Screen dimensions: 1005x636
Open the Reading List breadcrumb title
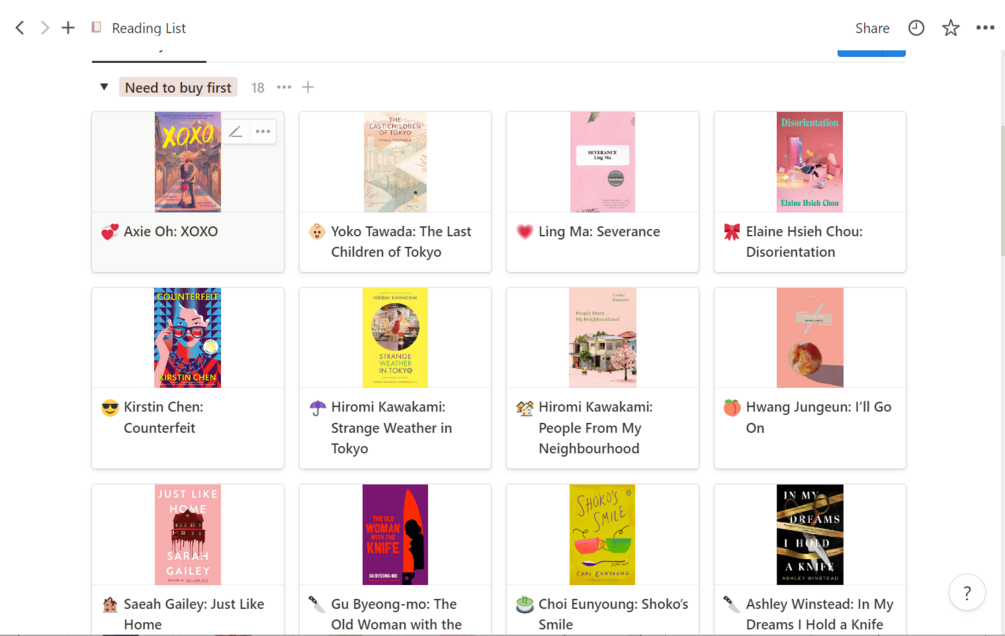[149, 28]
